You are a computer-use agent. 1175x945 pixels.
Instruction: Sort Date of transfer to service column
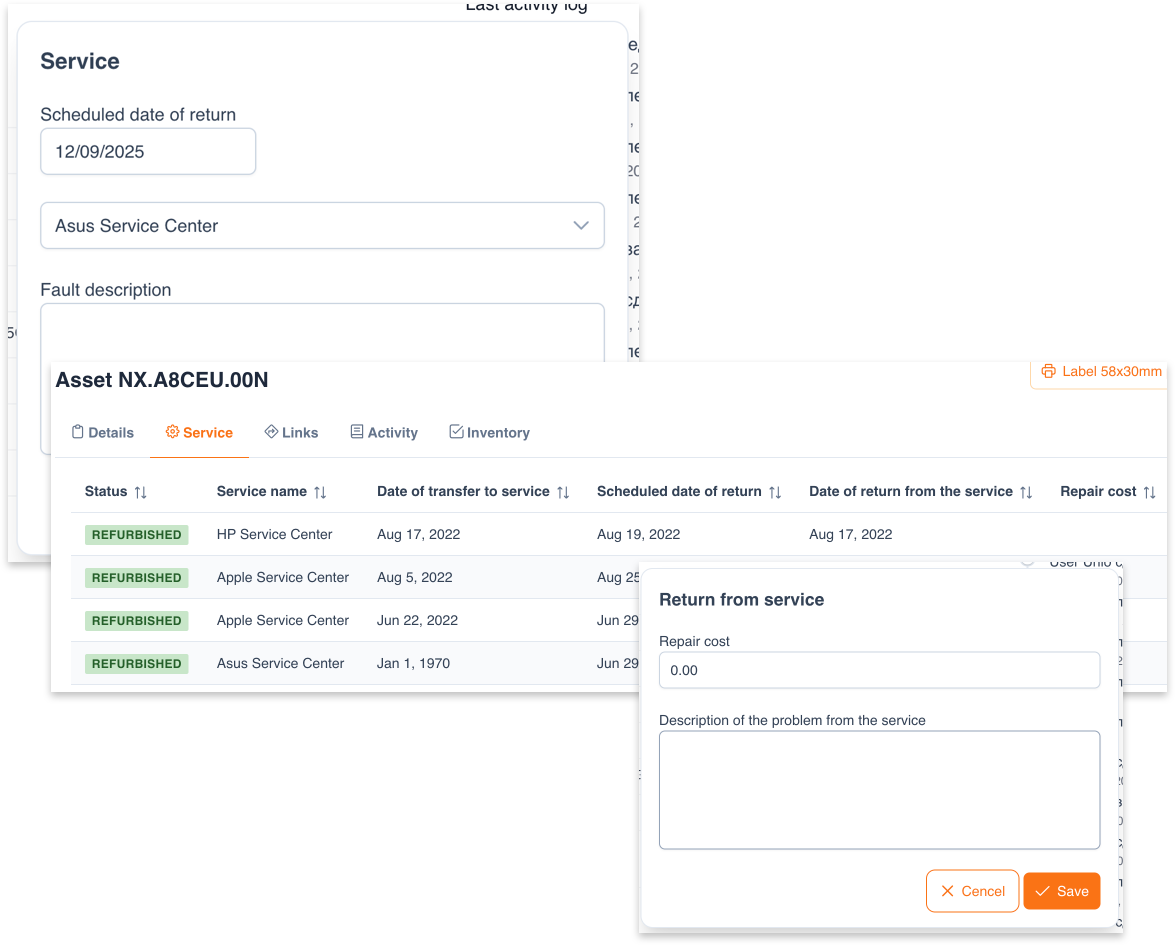point(563,492)
